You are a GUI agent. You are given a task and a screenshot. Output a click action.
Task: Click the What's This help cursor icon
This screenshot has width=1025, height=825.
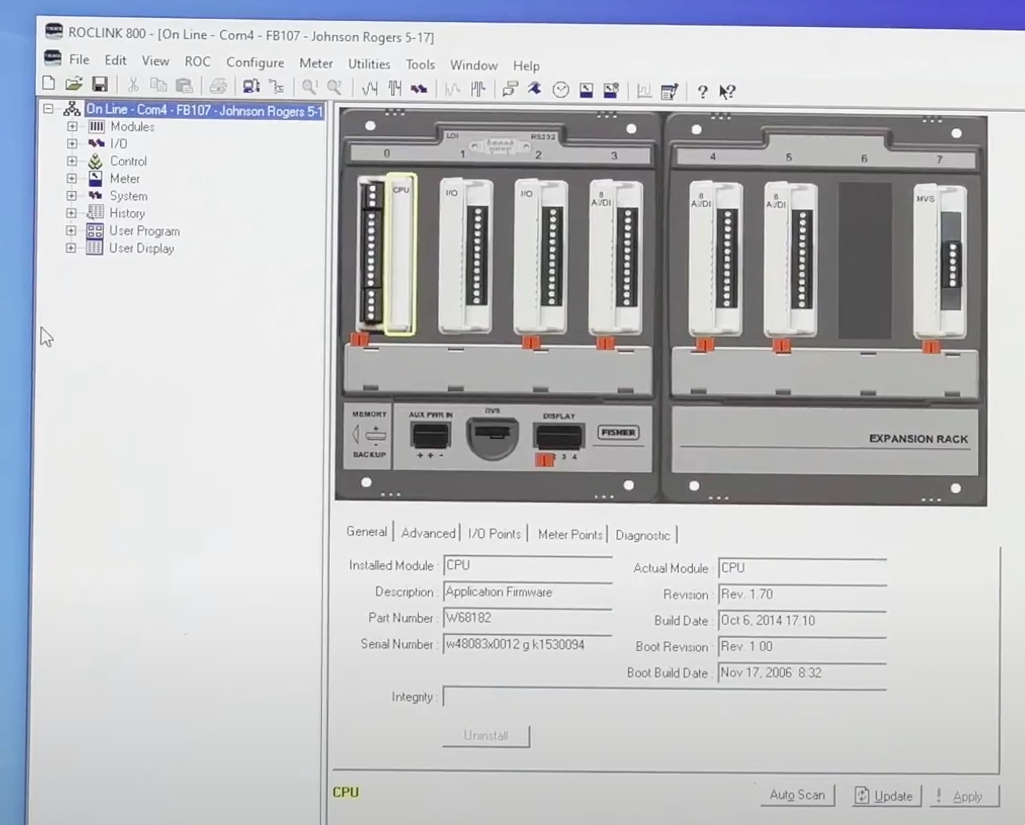pos(727,92)
